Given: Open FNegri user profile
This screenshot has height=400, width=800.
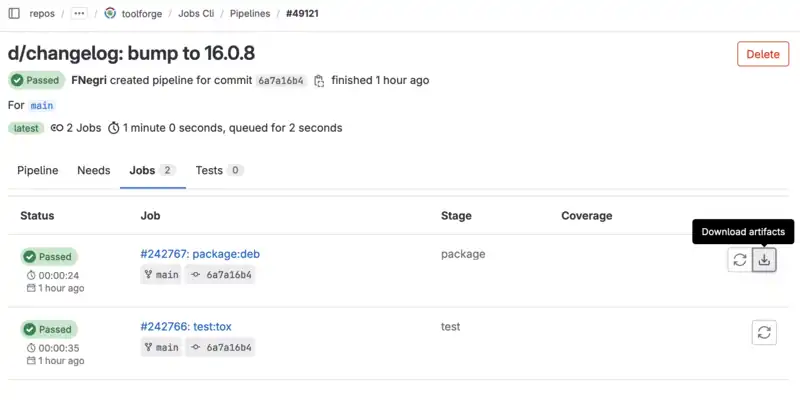Looking at the screenshot, I should (x=89, y=81).
